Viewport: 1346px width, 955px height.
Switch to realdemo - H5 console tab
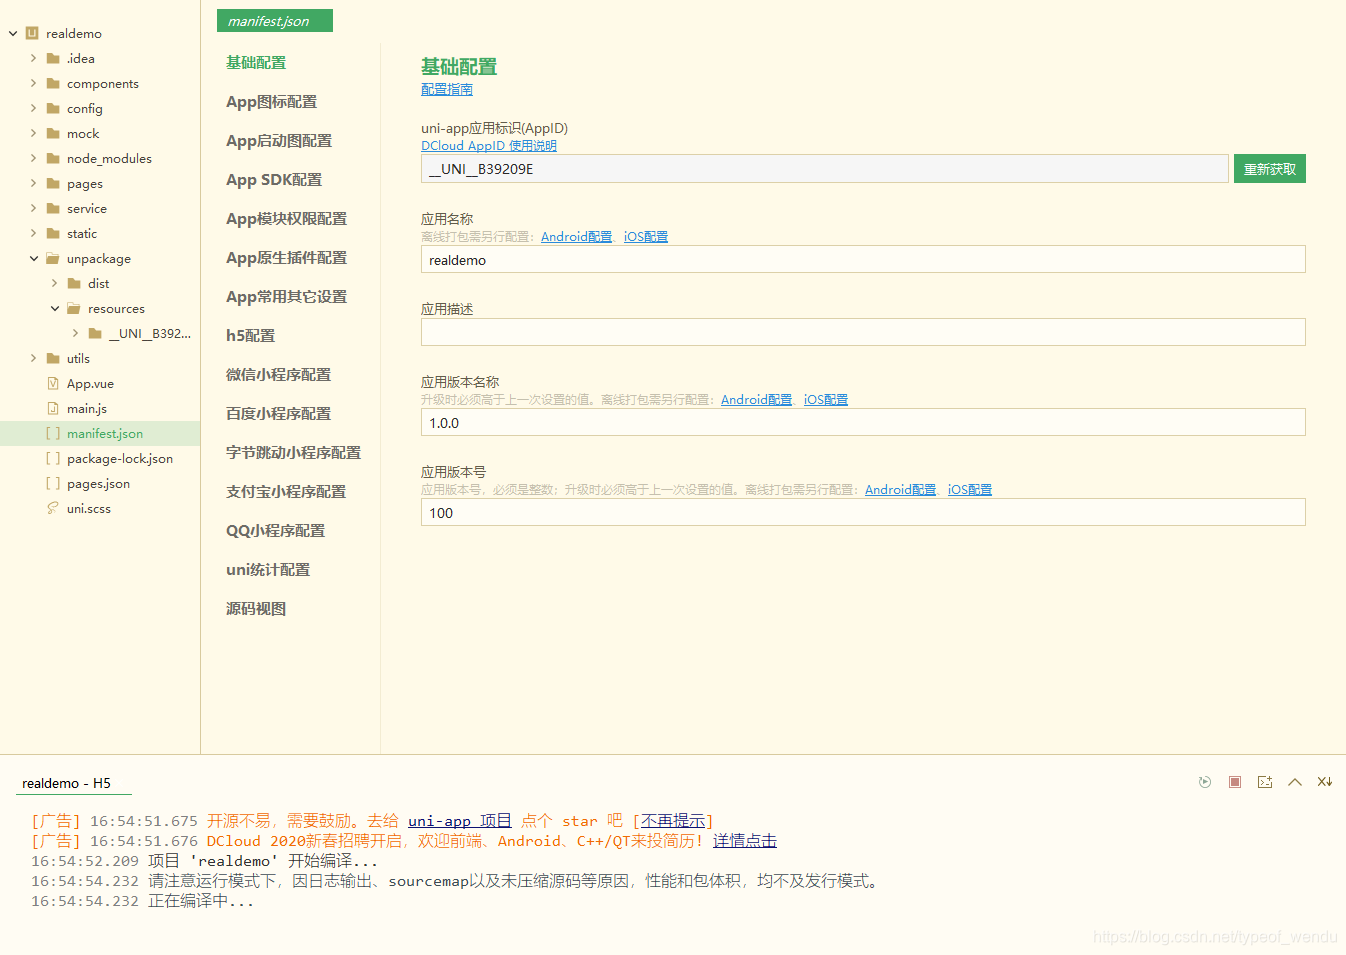click(66, 783)
